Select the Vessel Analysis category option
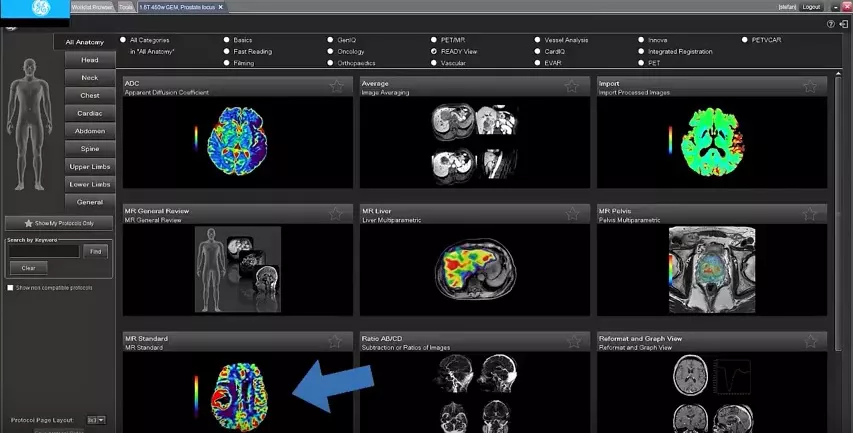This screenshot has width=853, height=433. pyautogui.click(x=537, y=40)
